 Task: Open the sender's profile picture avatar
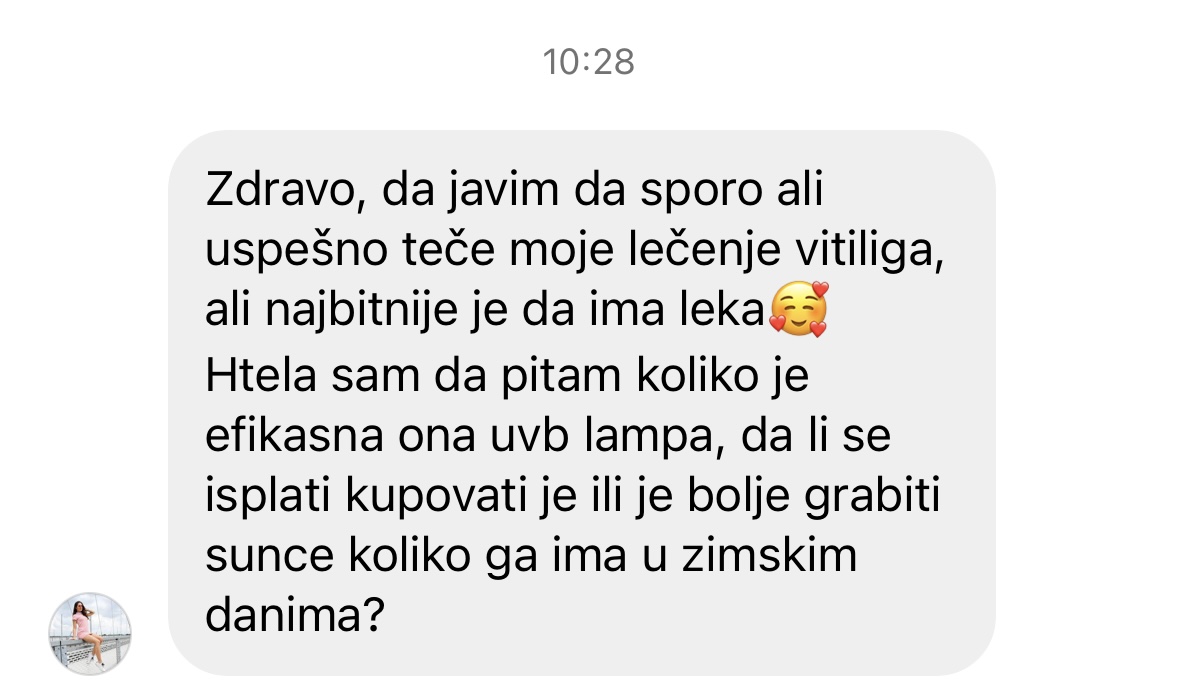coord(89,633)
